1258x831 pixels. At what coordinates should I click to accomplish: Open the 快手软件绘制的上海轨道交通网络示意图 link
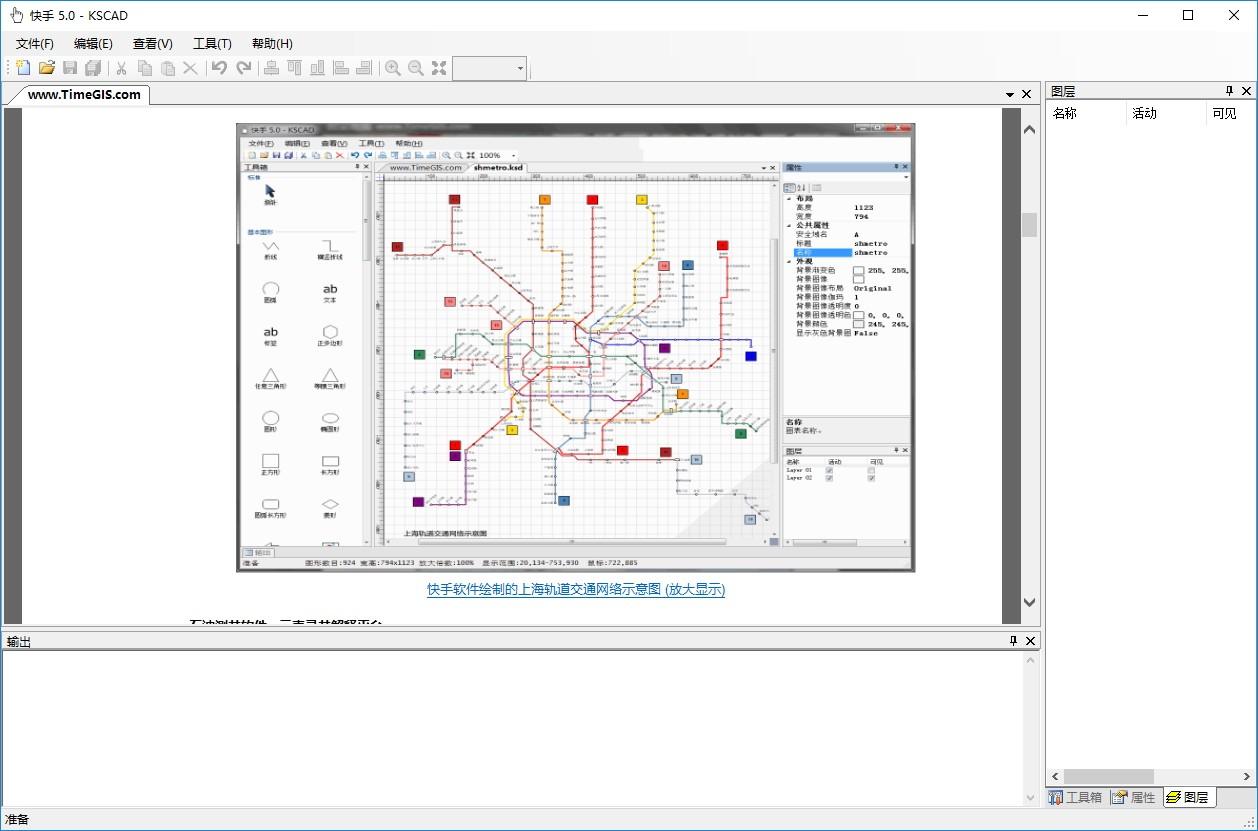click(576, 589)
